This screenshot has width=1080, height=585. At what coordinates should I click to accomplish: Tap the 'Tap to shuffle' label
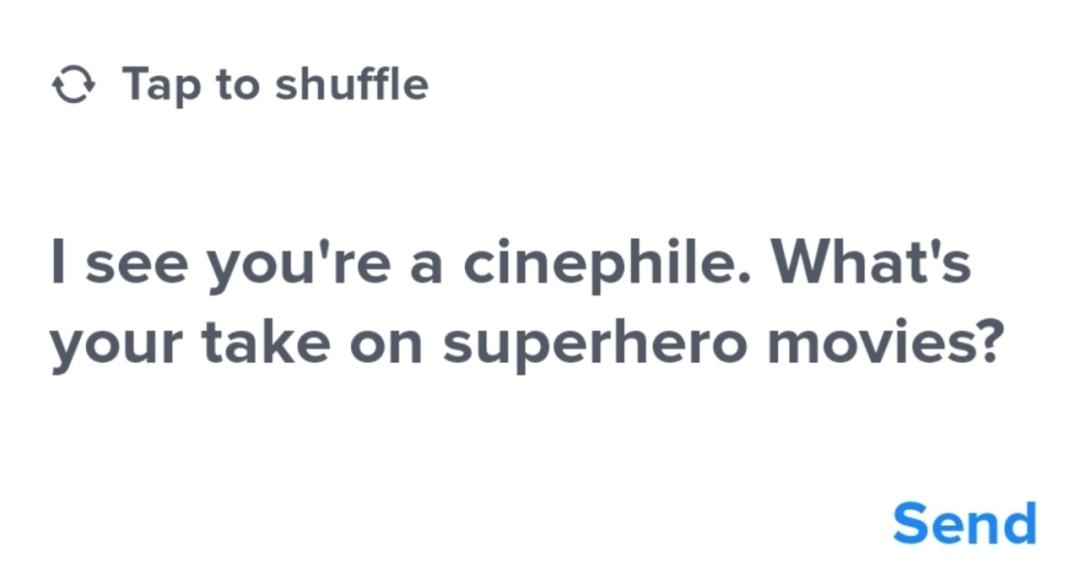[275, 84]
